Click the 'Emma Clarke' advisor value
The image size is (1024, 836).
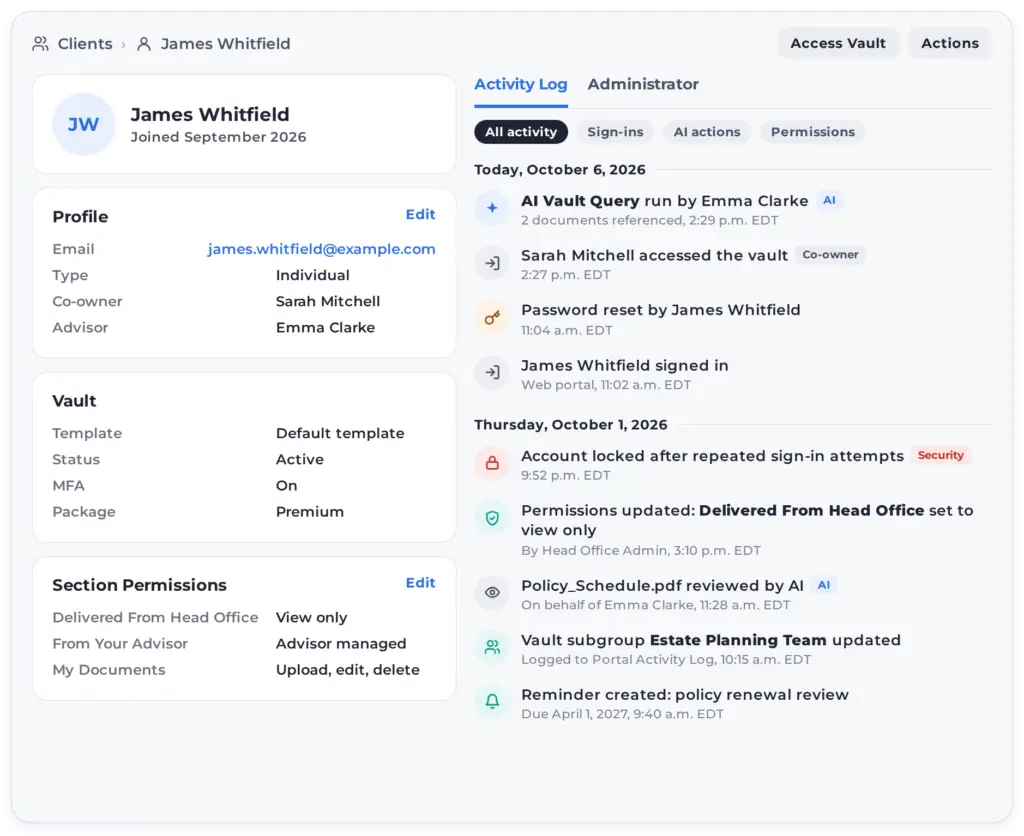325,328
